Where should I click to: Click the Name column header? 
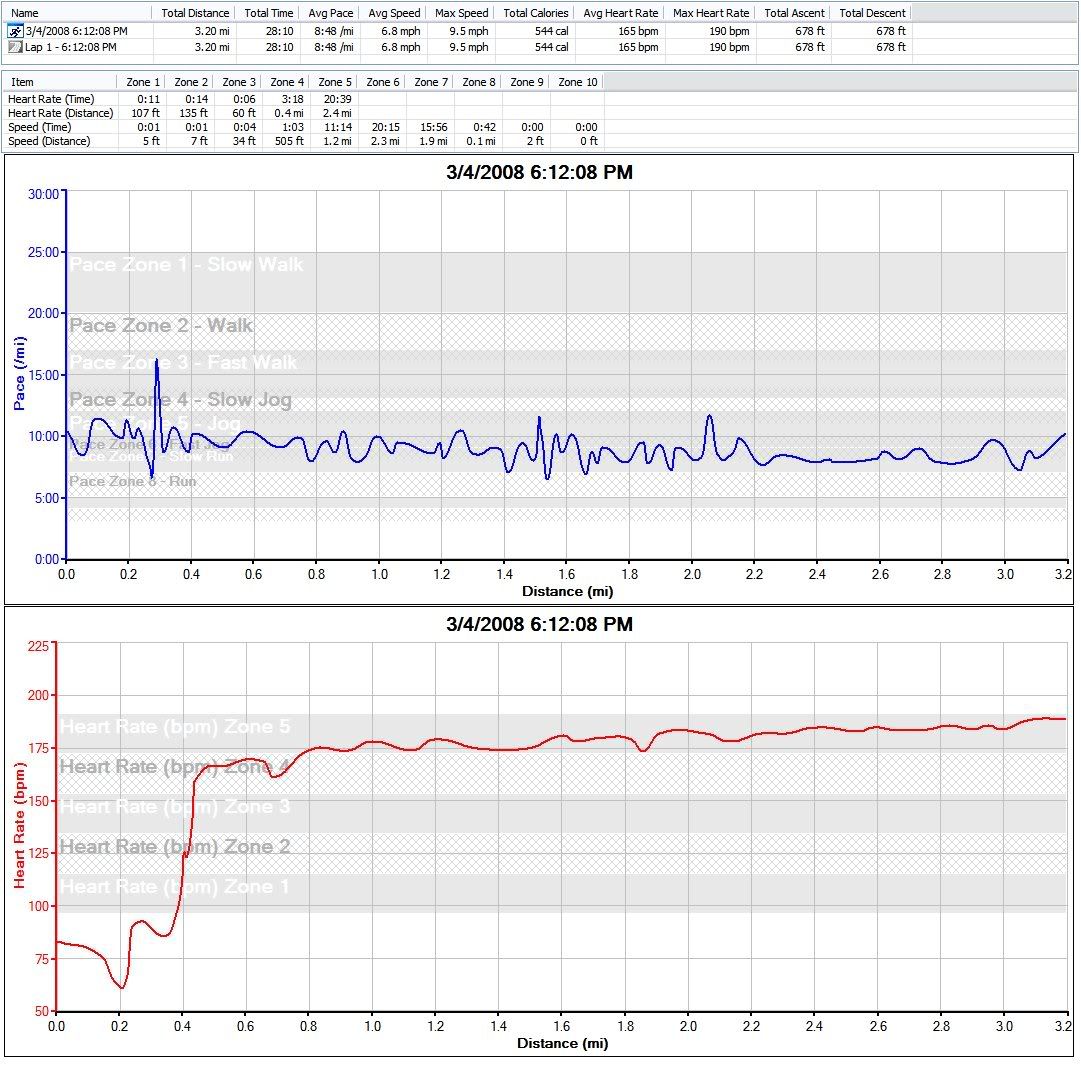click(x=24, y=13)
